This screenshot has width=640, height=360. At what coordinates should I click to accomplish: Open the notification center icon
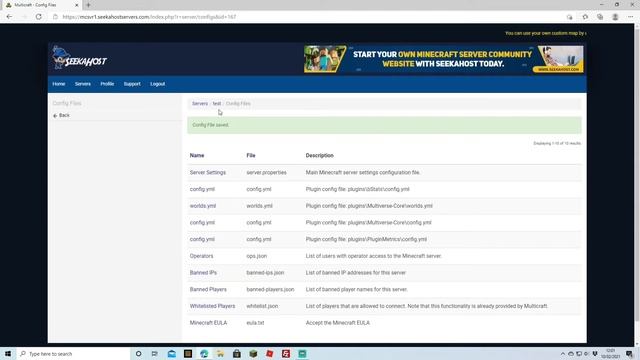tap(629, 354)
